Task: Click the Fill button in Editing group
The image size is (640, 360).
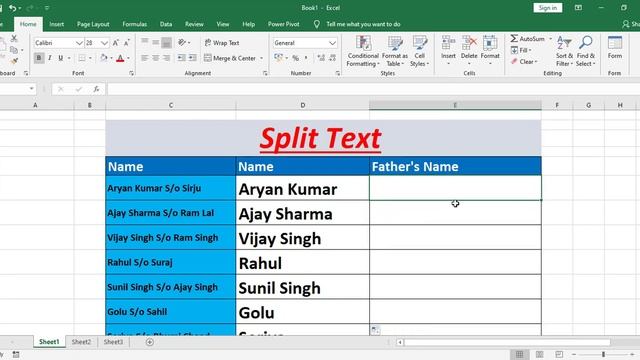Action: 520,50
